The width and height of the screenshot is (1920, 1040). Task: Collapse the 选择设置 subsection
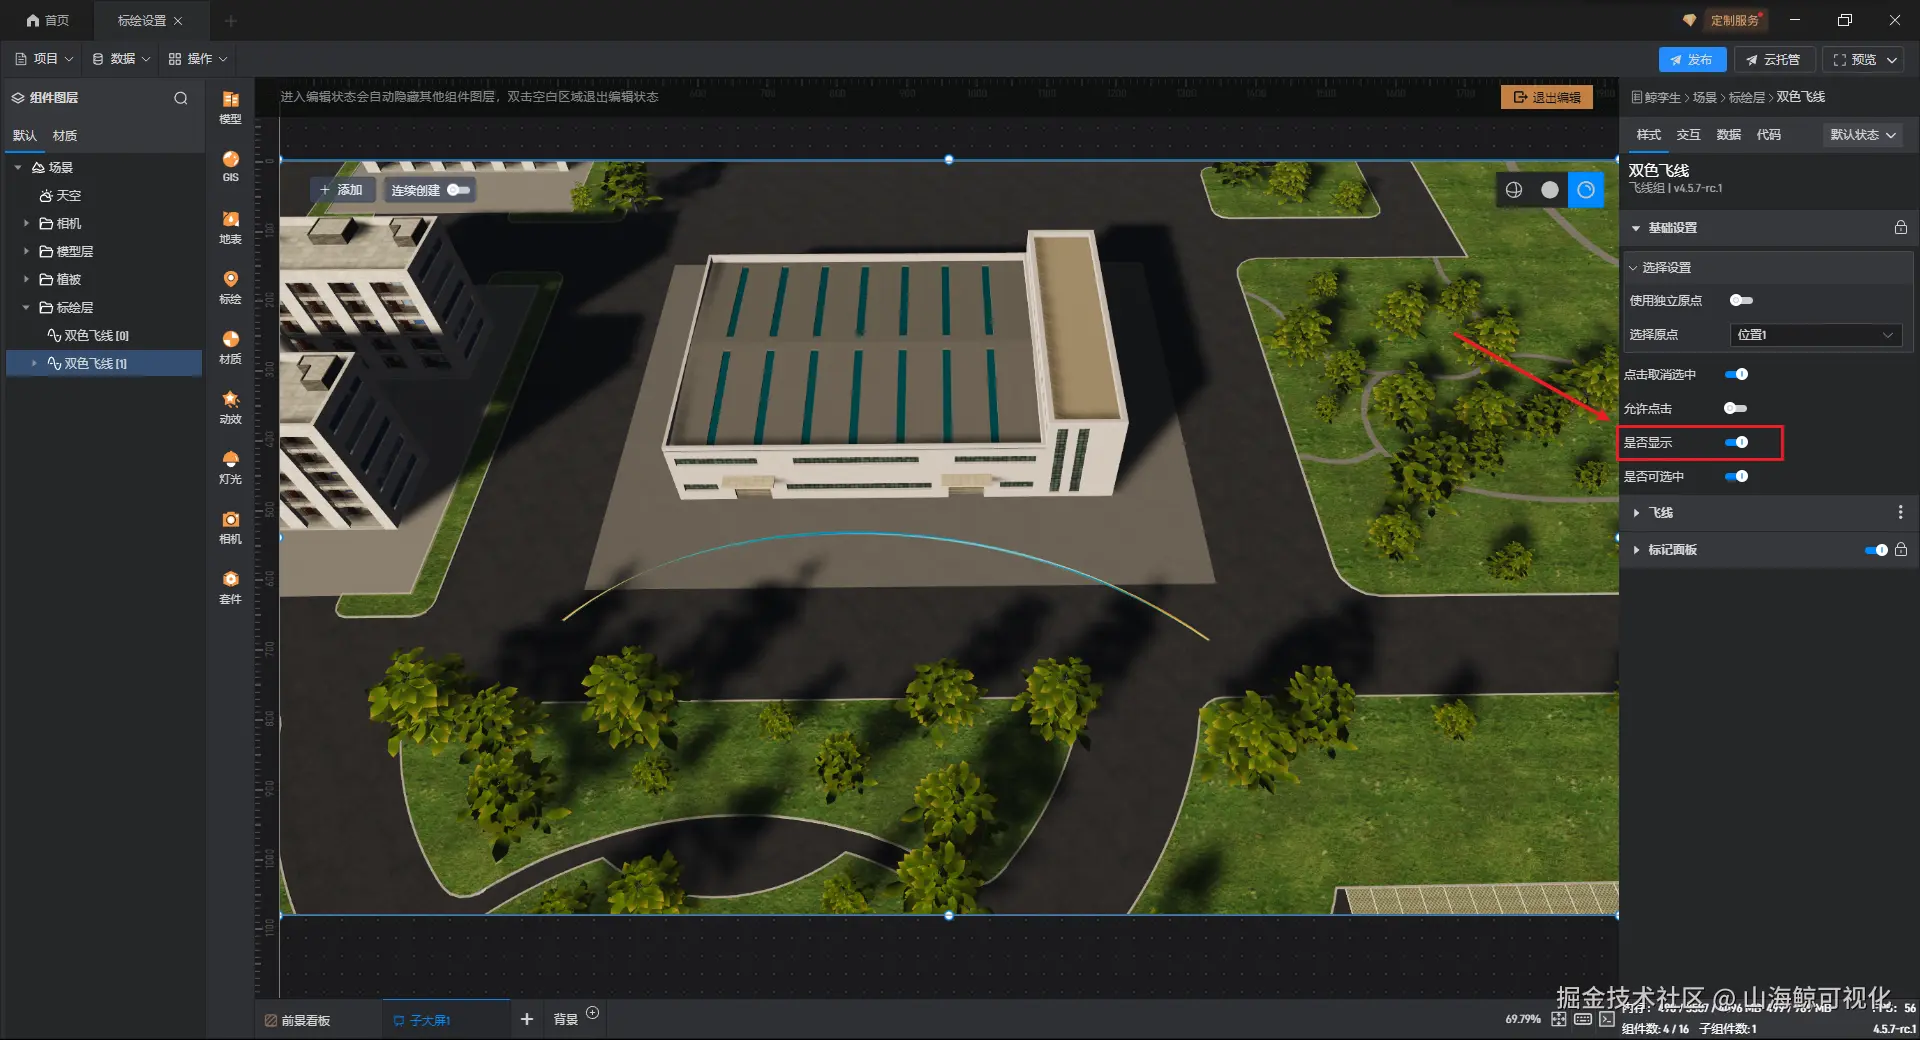point(1633,268)
